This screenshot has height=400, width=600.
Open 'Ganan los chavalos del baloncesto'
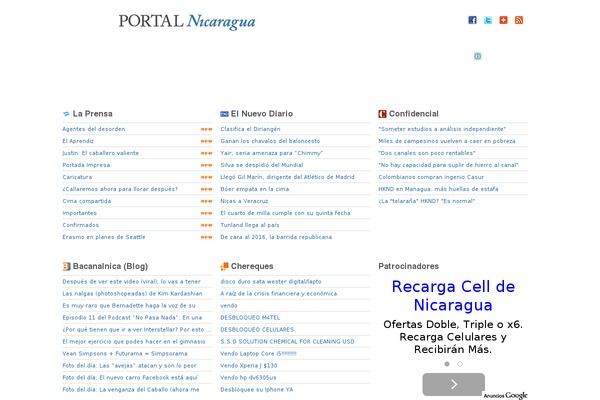click(270, 141)
